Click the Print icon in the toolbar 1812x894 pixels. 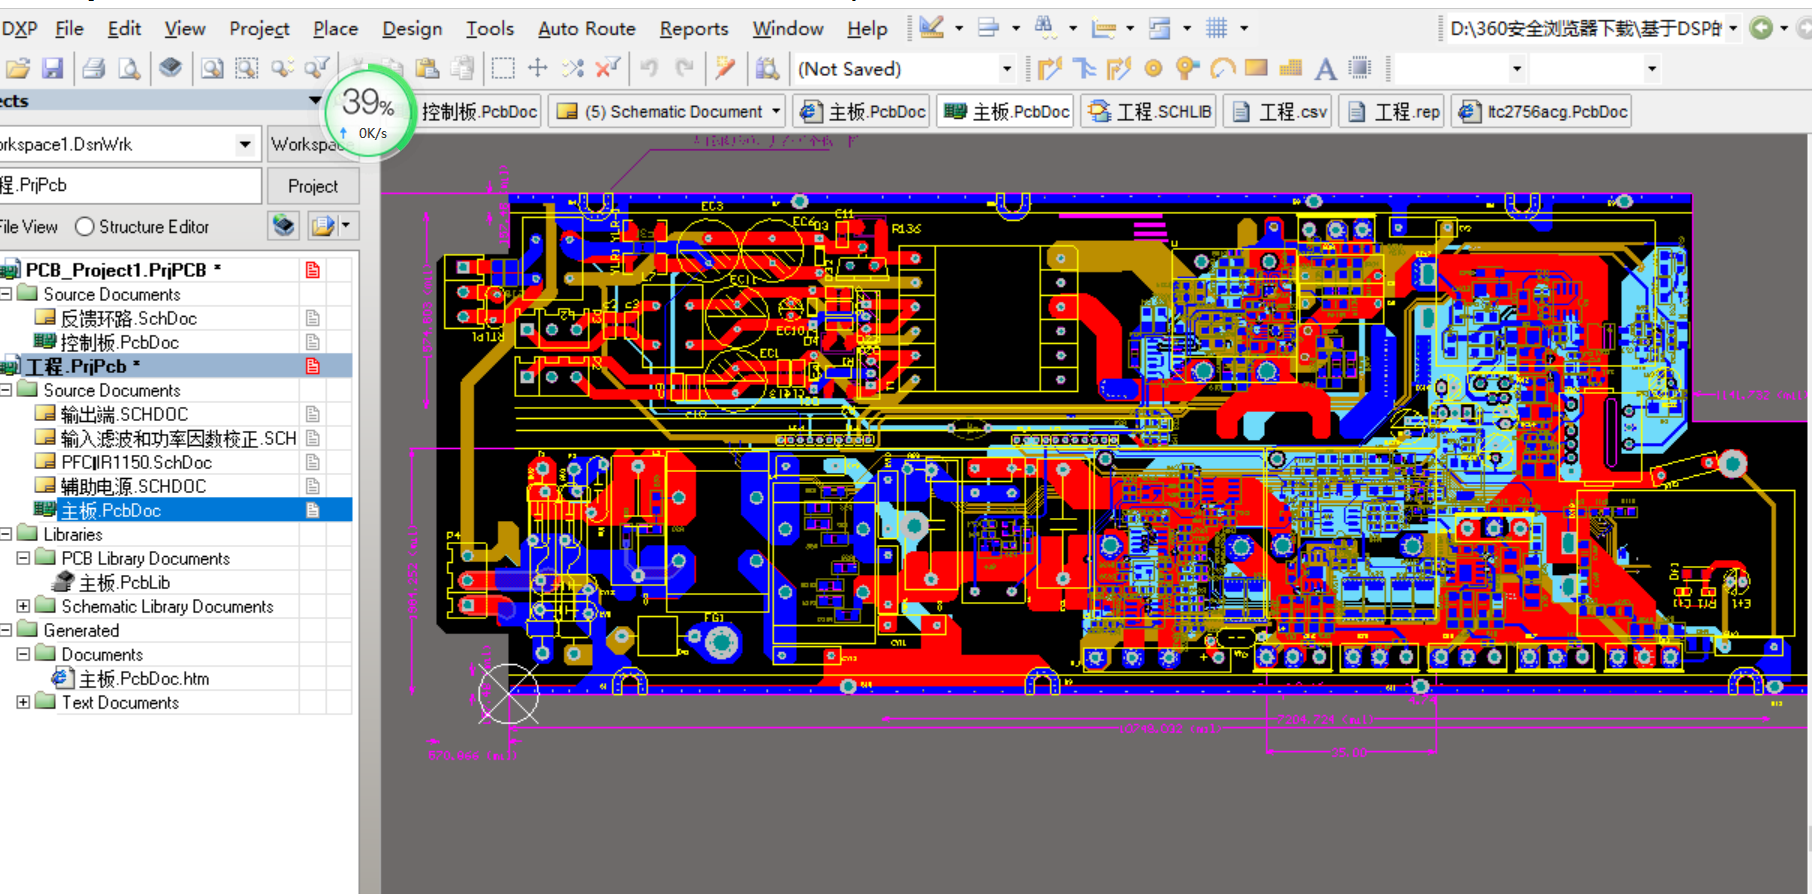pyautogui.click(x=94, y=68)
